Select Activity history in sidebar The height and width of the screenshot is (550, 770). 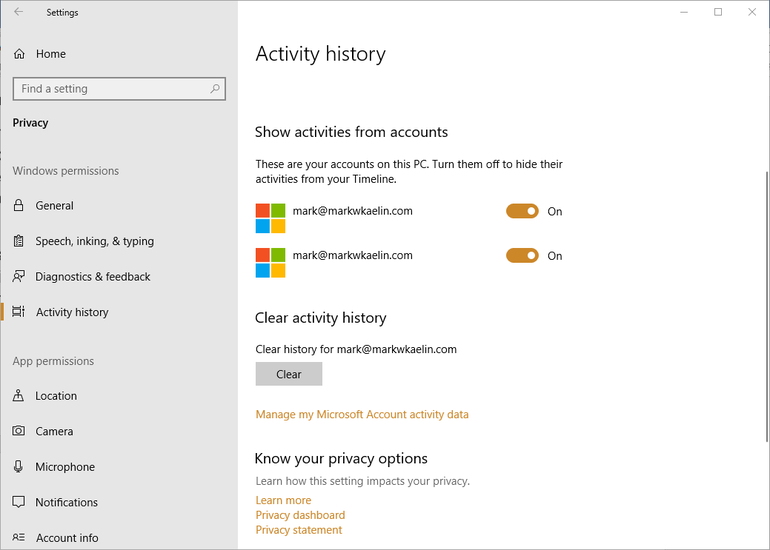point(72,312)
